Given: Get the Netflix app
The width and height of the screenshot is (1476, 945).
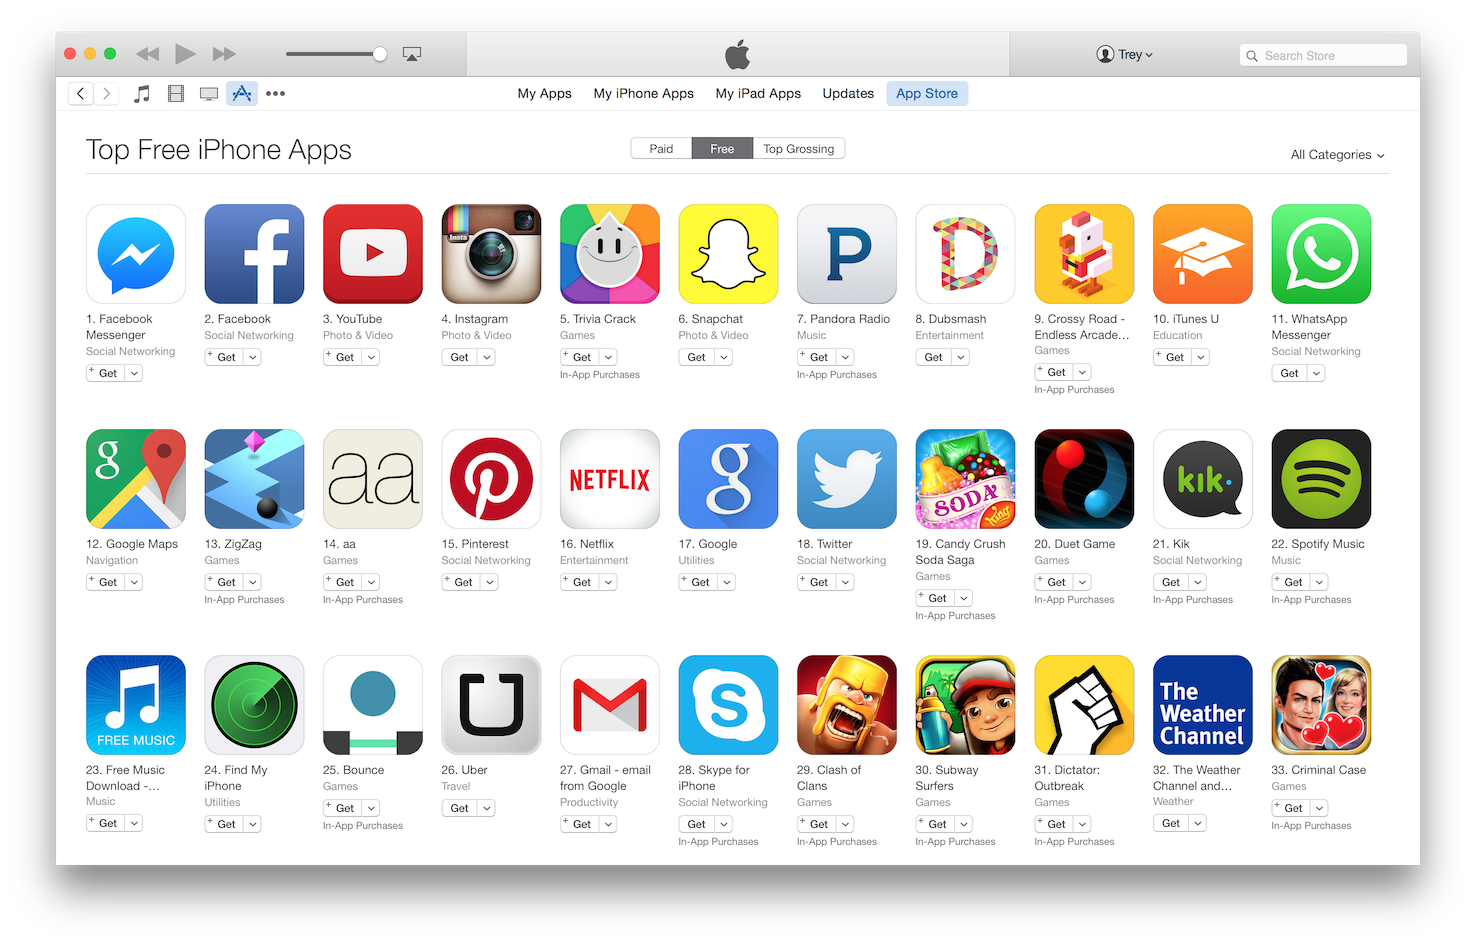Looking at the screenshot, I should pyautogui.click(x=578, y=582).
